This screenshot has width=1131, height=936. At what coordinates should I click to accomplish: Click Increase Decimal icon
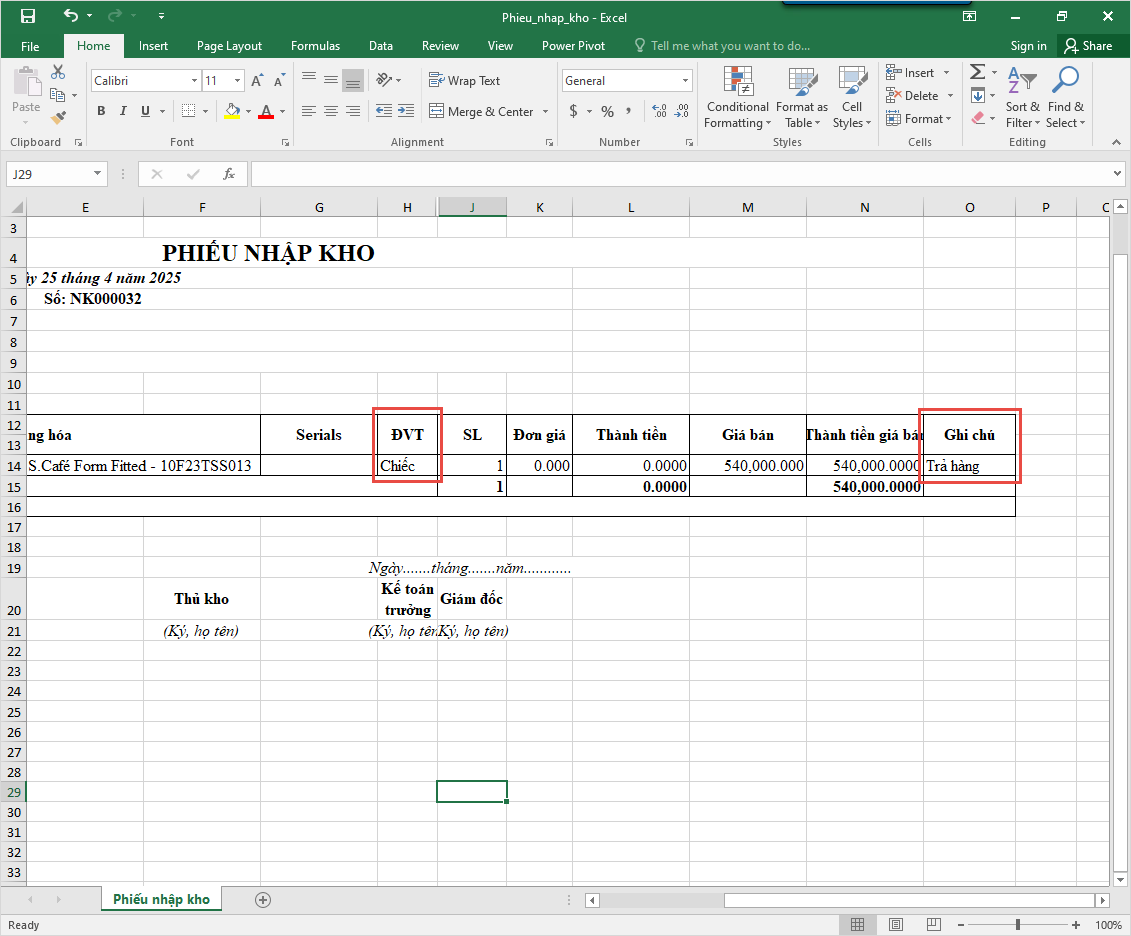tap(659, 111)
